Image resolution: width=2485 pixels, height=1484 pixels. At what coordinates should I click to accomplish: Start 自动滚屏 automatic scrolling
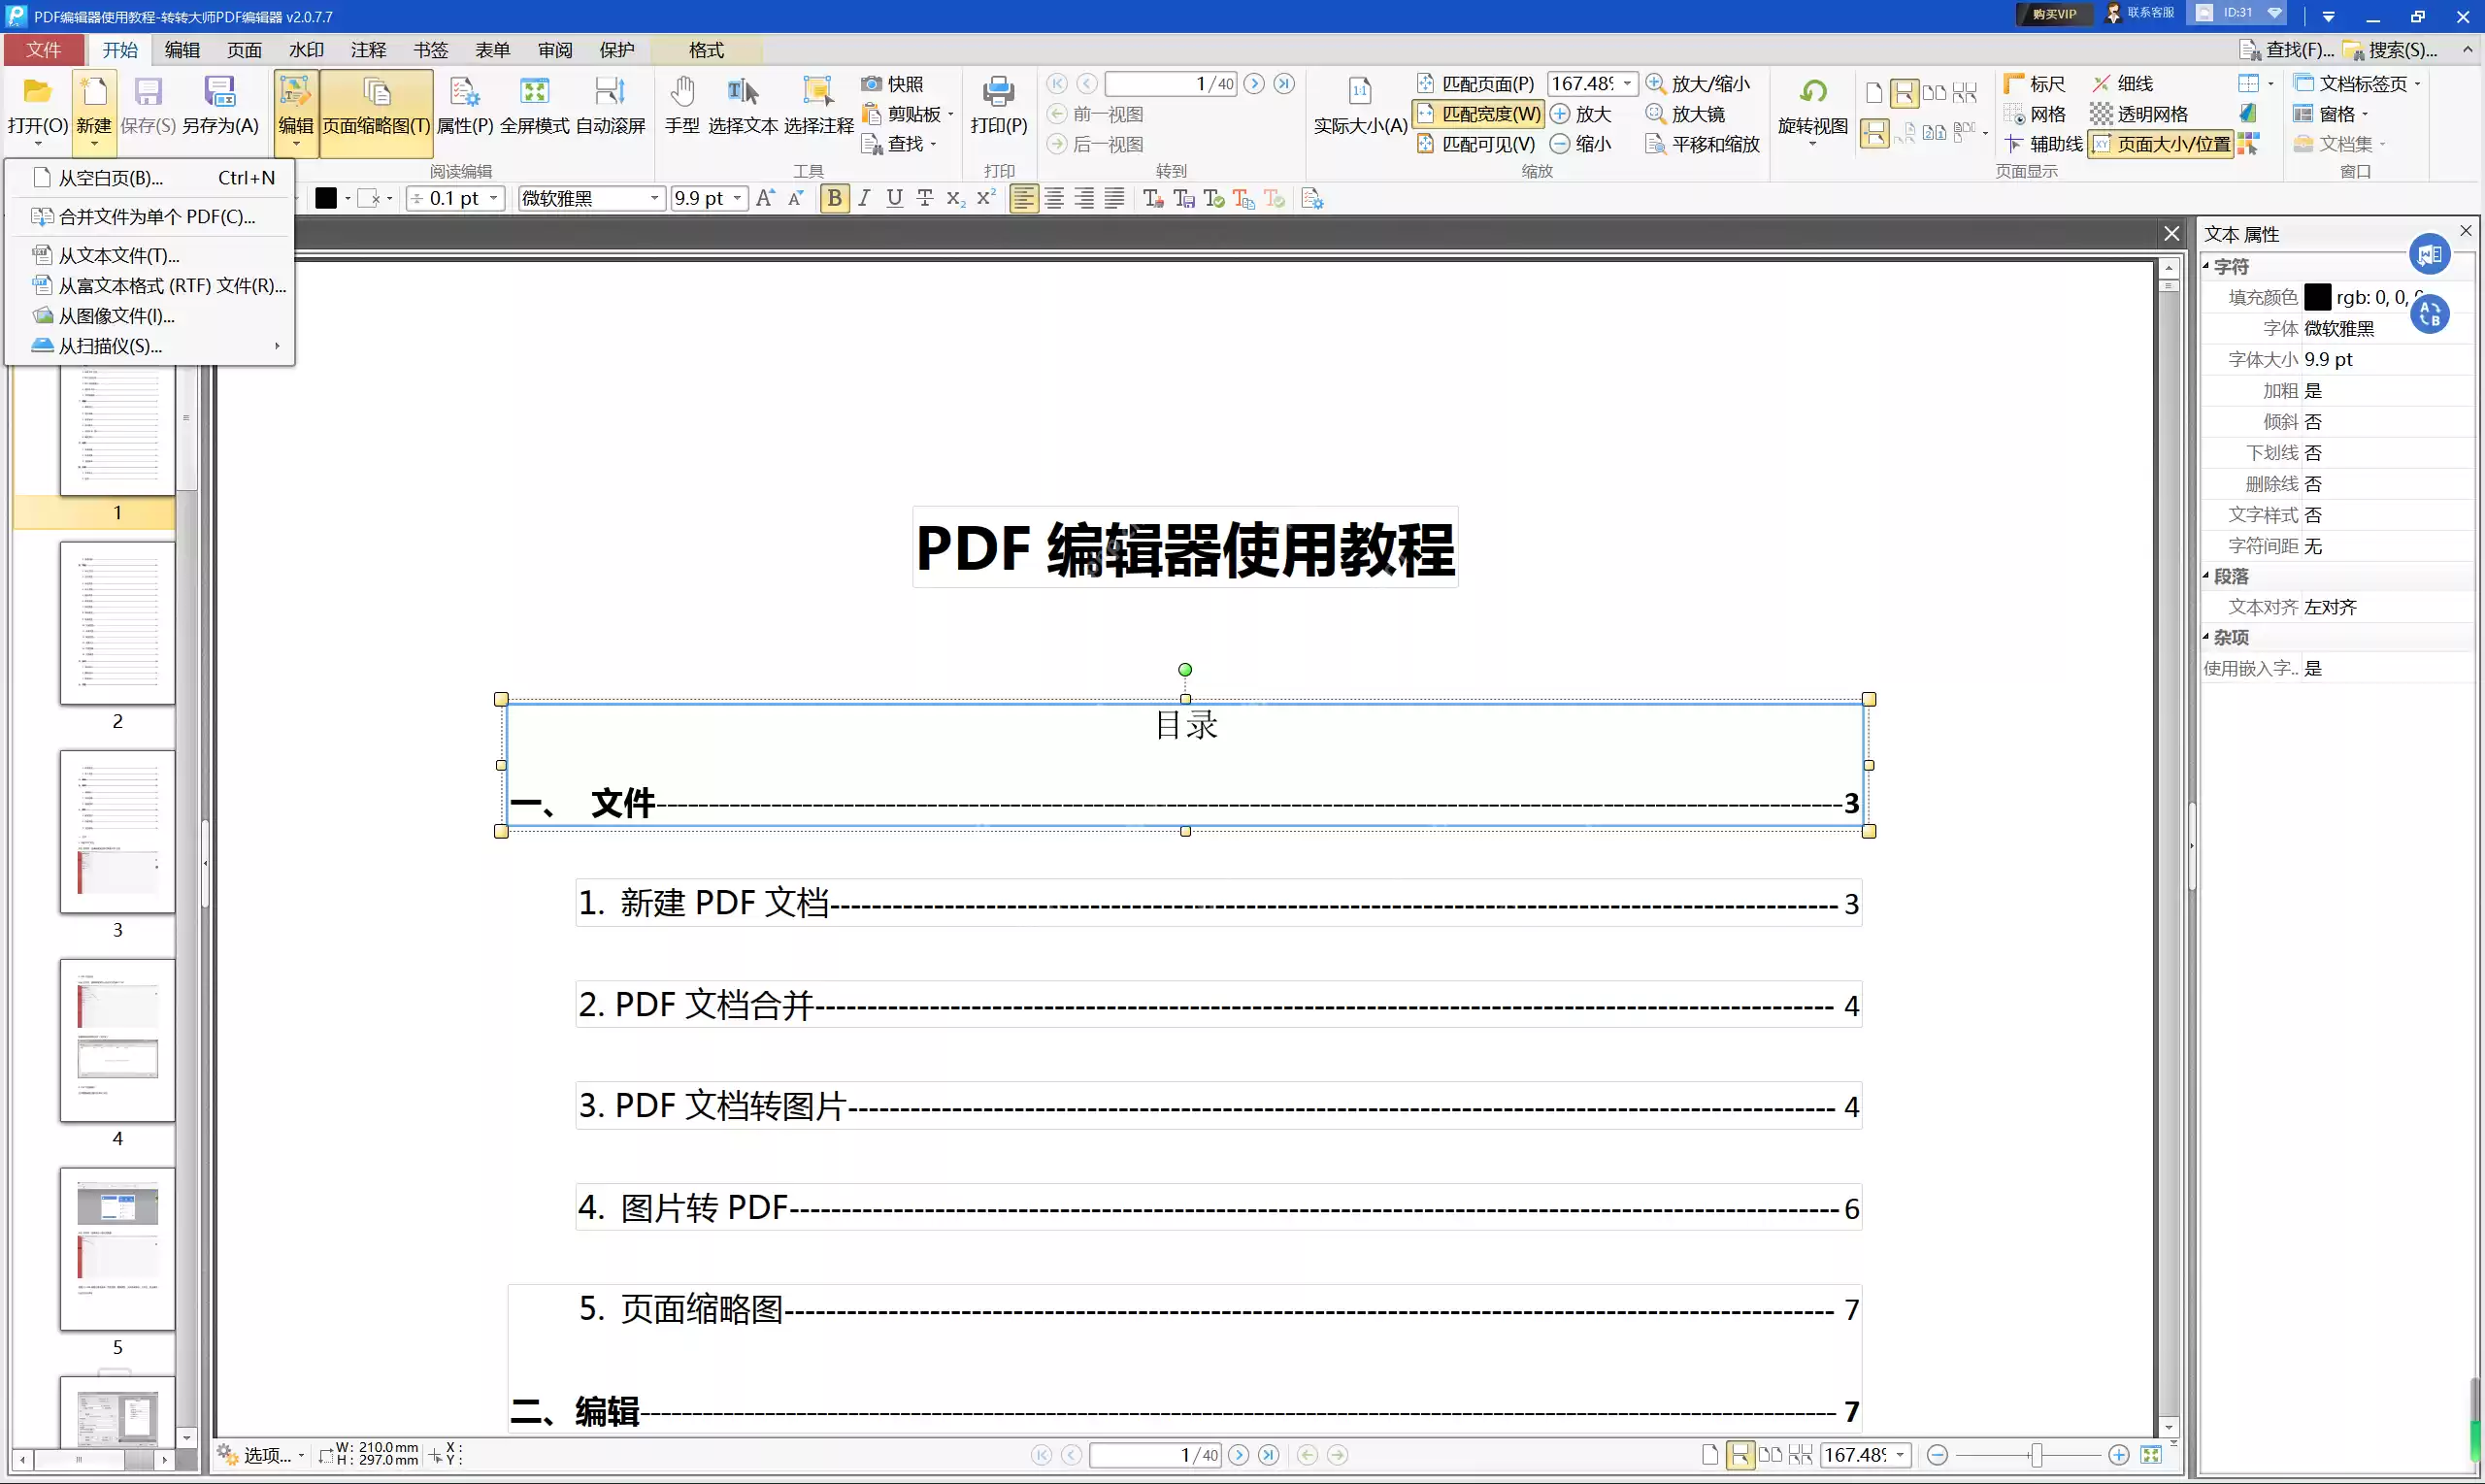point(609,103)
